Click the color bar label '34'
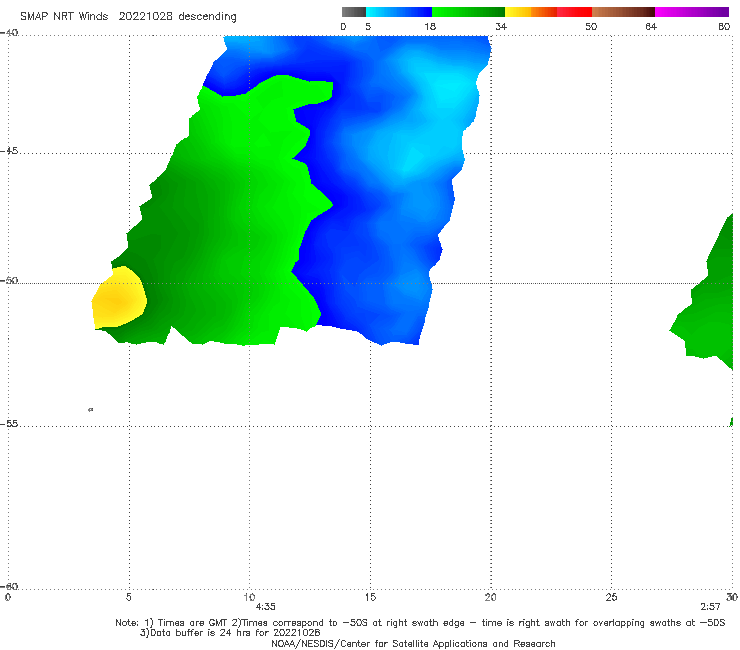The width and height of the screenshot is (740, 650). tap(501, 26)
